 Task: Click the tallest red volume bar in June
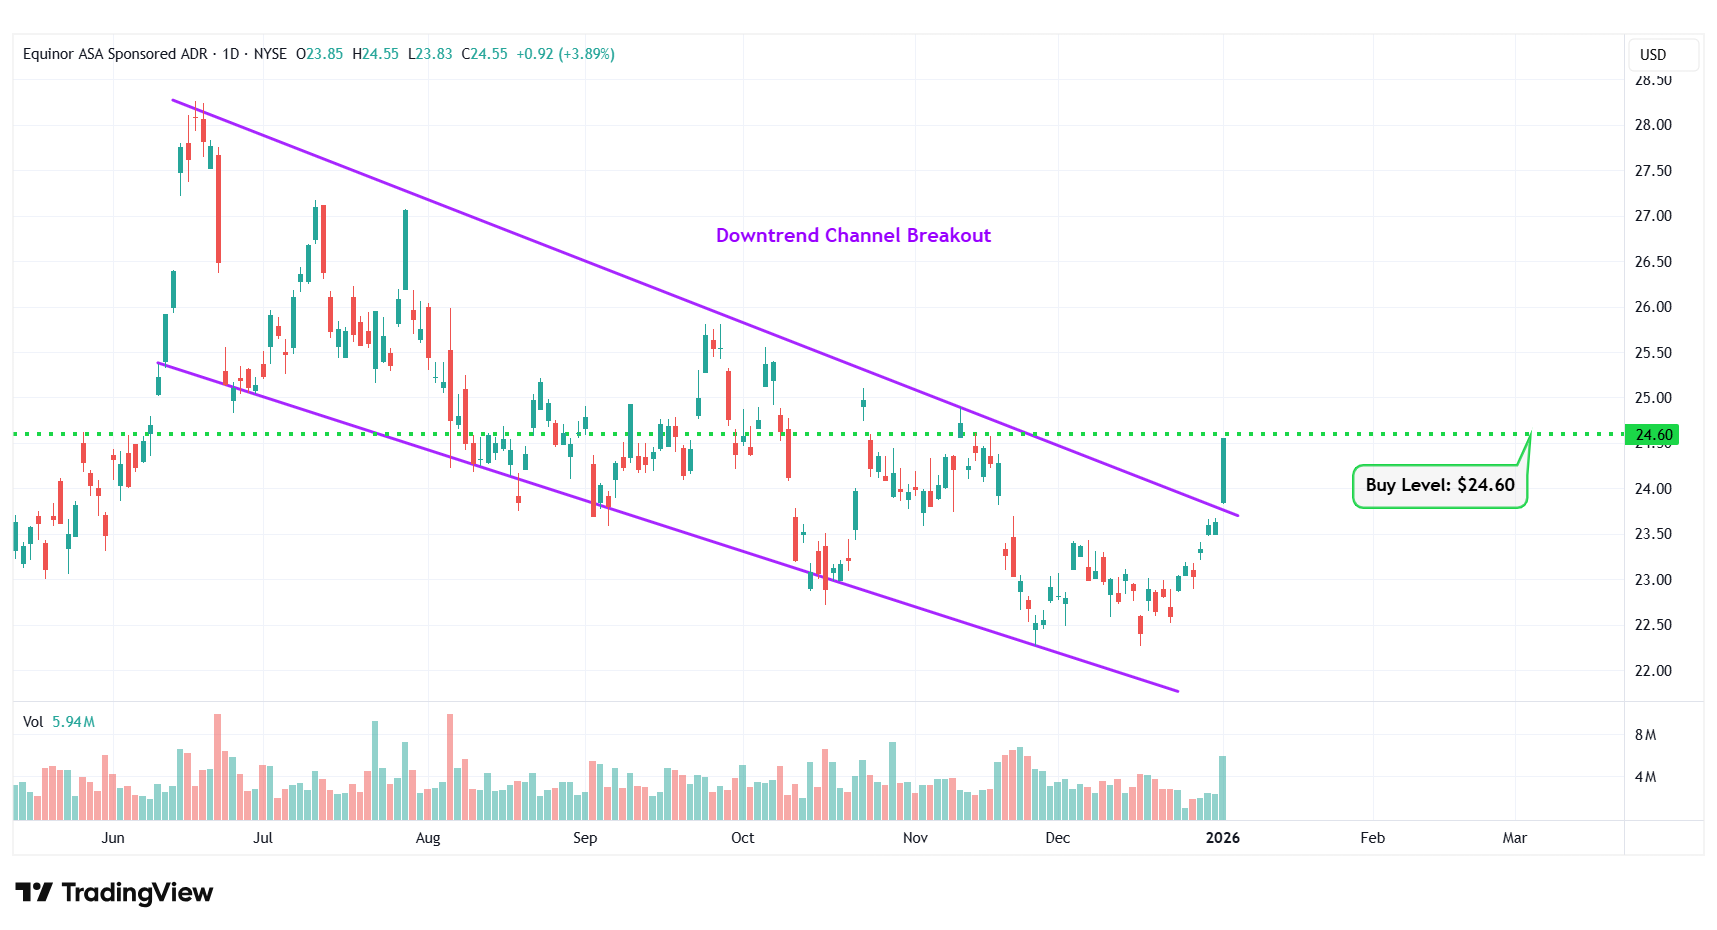[x=217, y=765]
